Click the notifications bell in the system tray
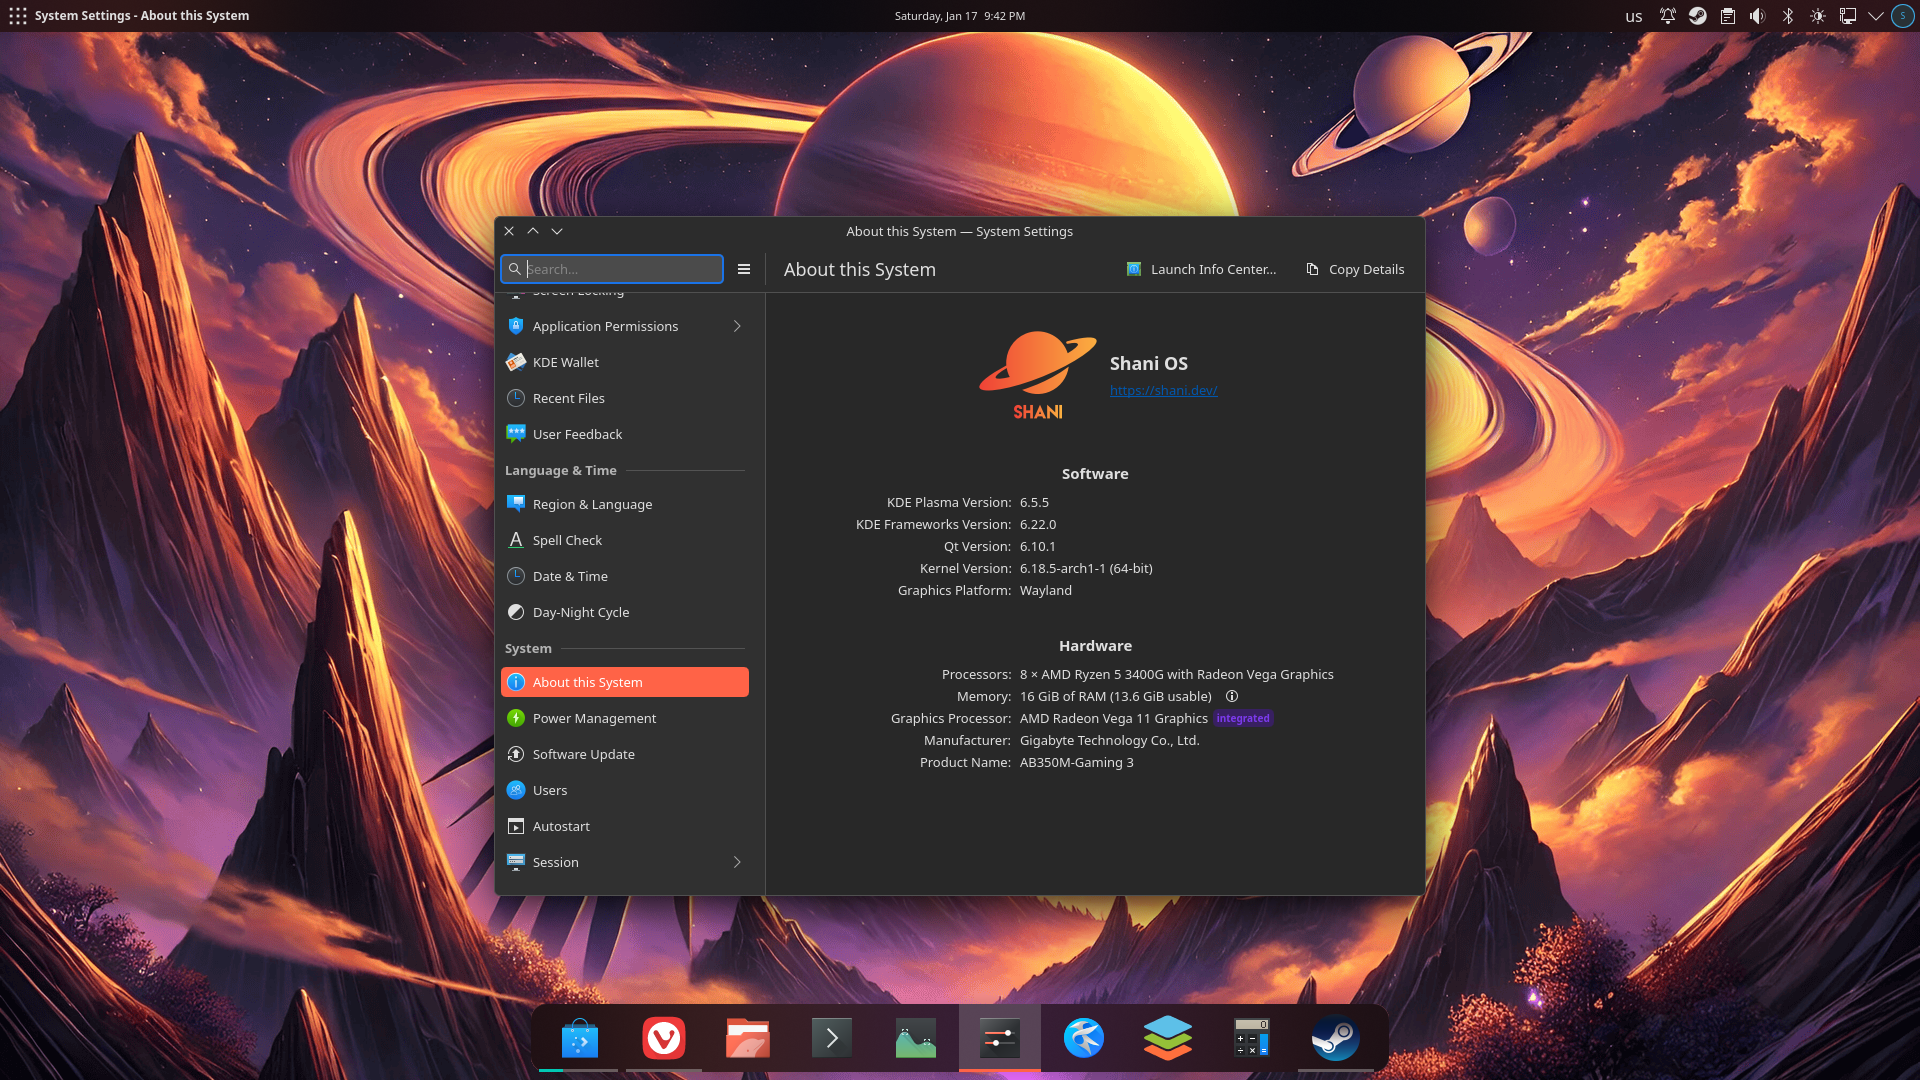The image size is (1920, 1080). coord(1668,16)
